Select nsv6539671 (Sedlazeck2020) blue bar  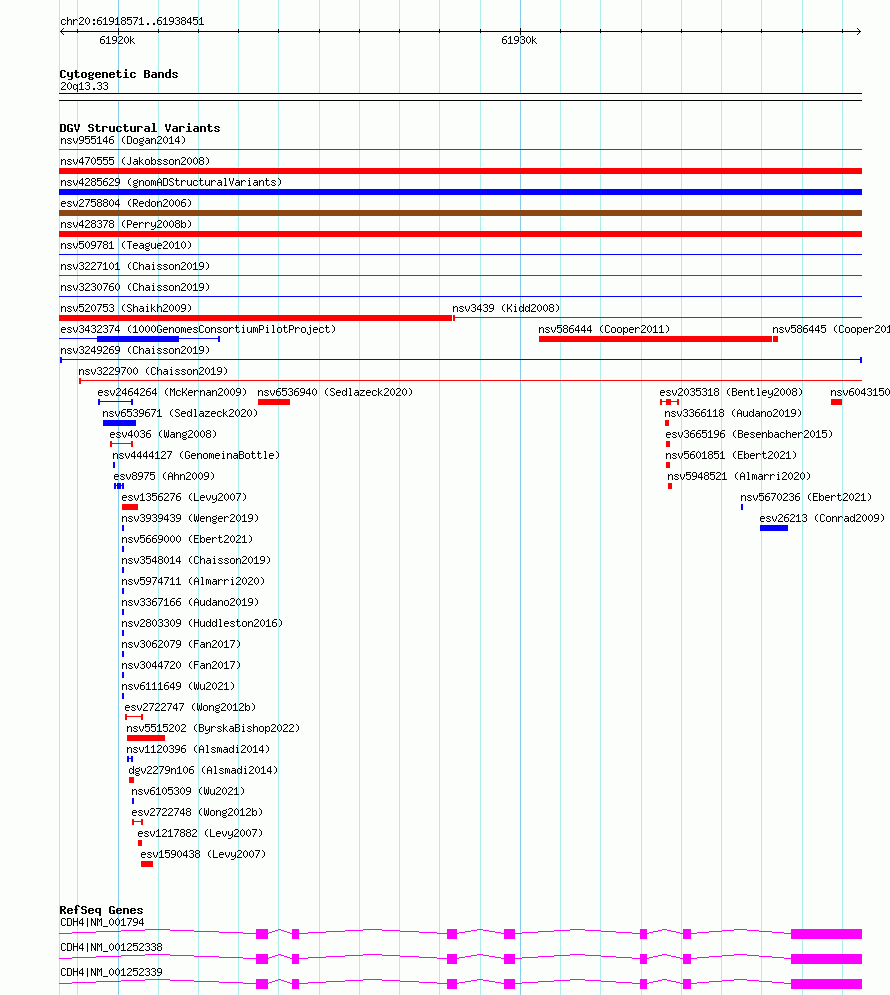click(x=119, y=423)
